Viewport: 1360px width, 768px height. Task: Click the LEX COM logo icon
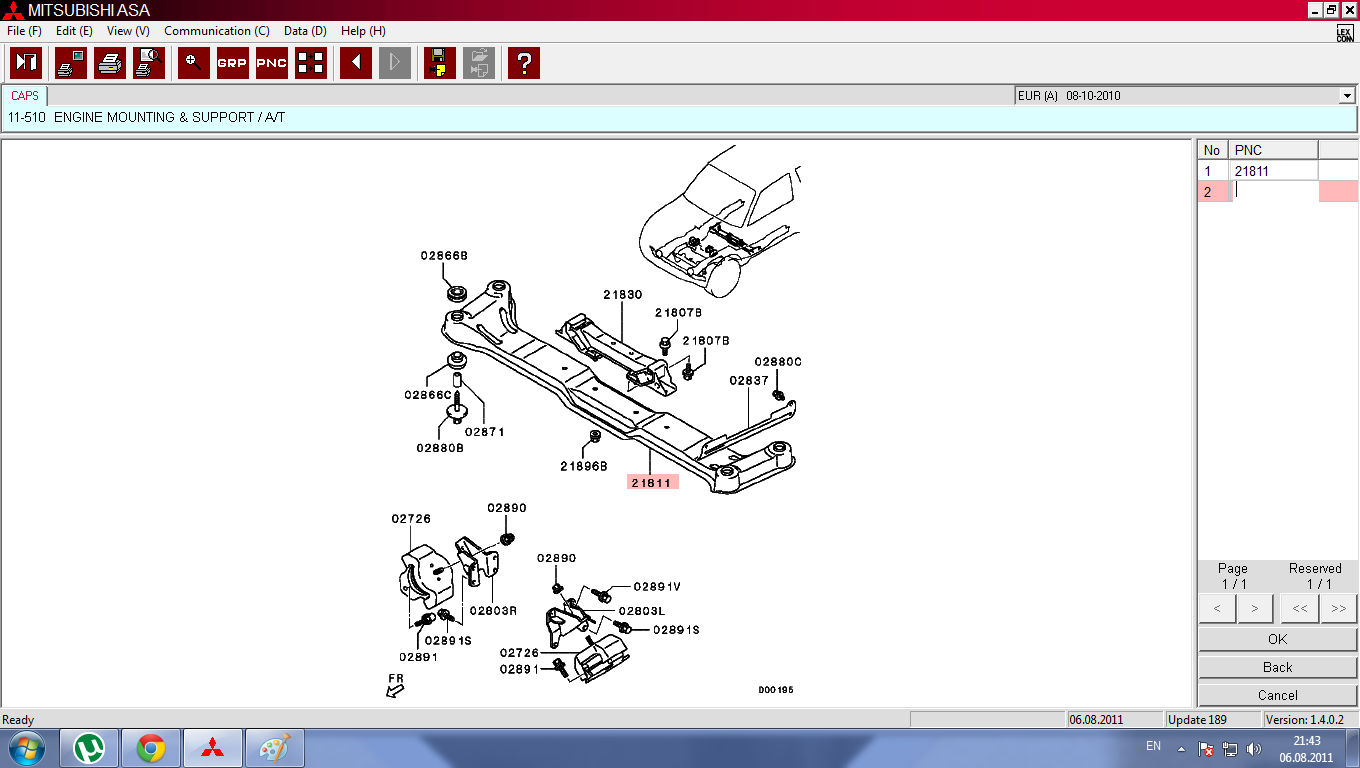coord(1345,33)
